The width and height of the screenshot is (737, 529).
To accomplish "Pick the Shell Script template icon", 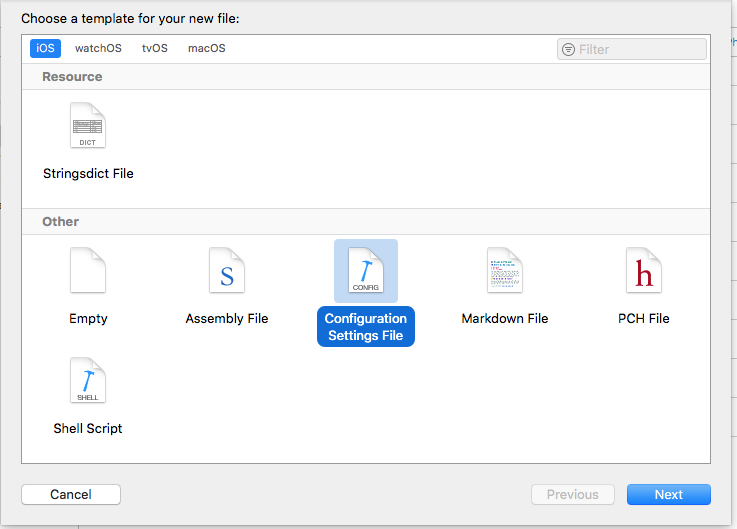I will 88,381.
